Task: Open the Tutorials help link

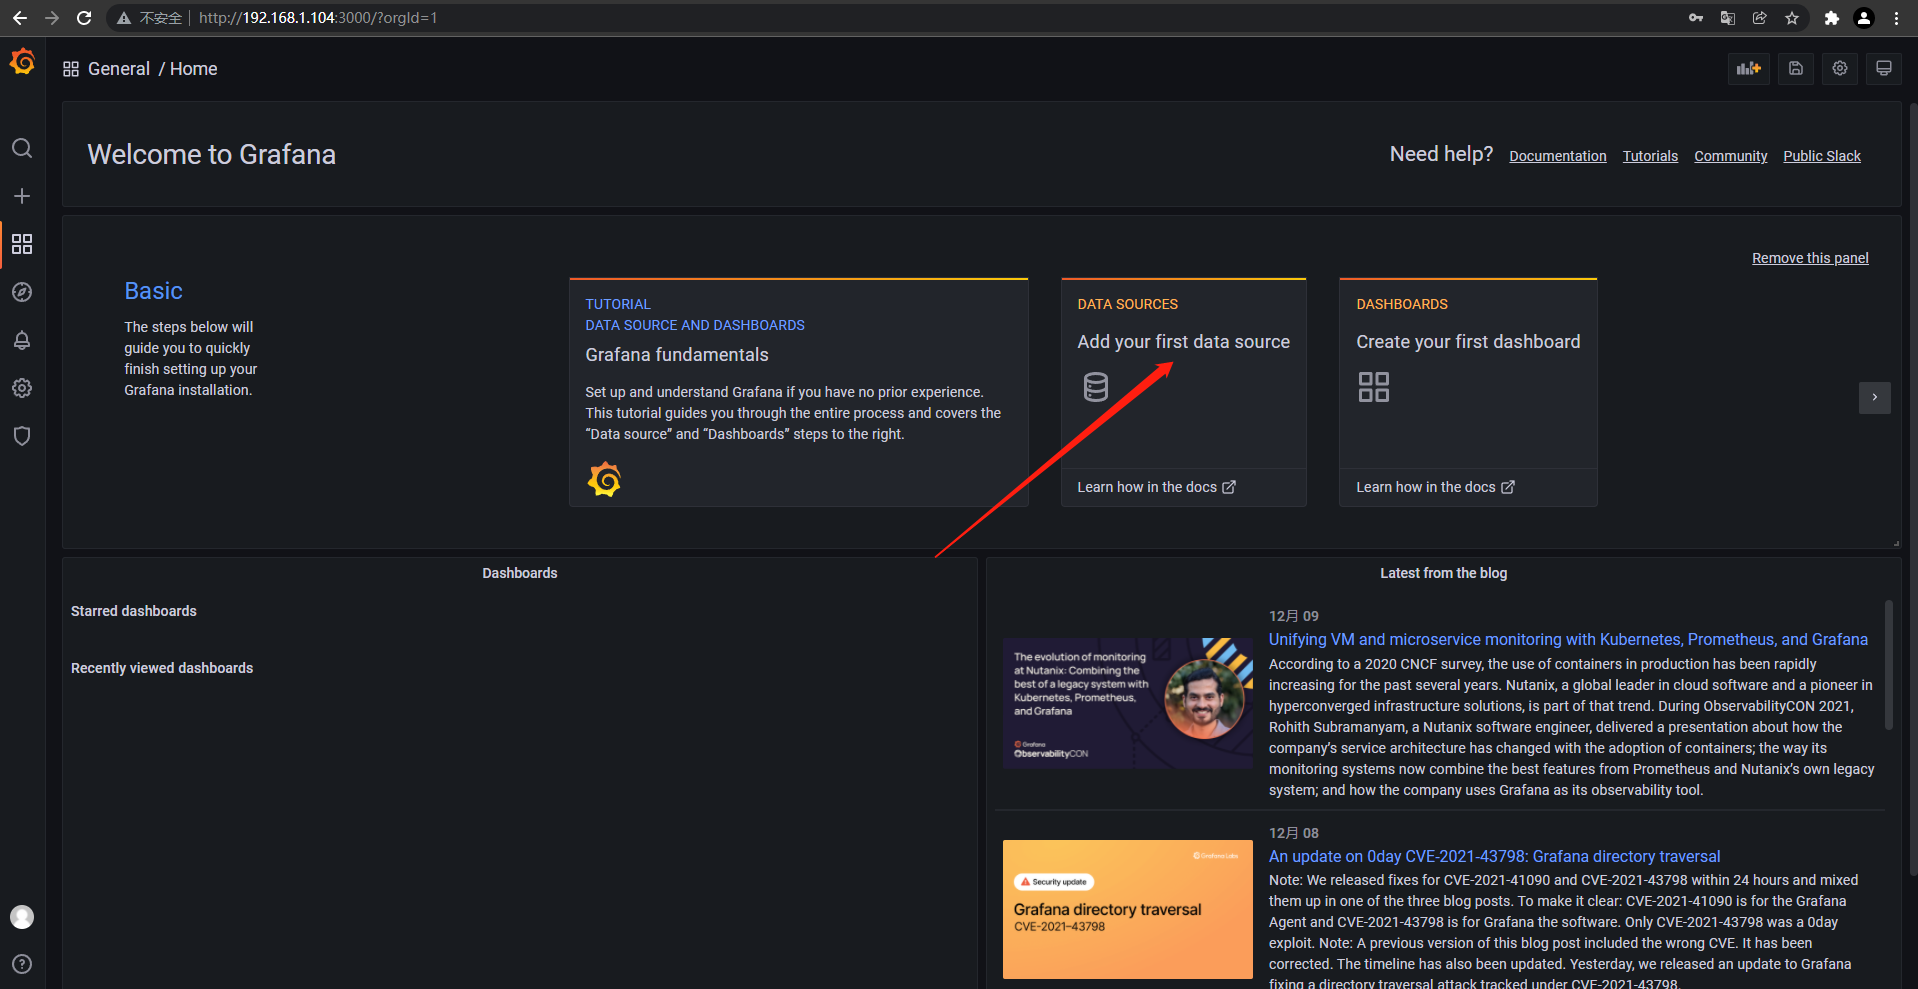Action: (x=1650, y=156)
